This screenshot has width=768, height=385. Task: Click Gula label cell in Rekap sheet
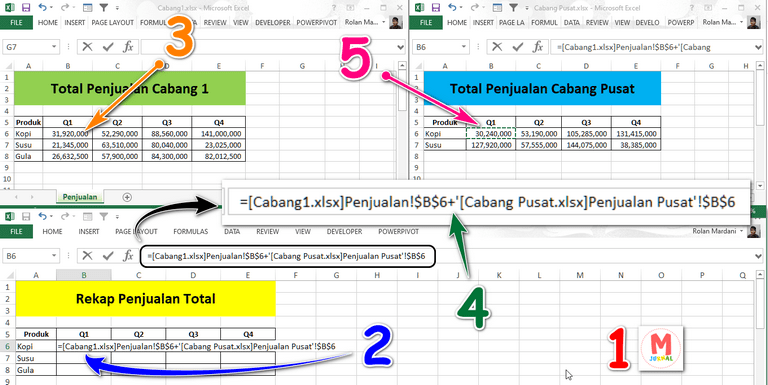click(x=36, y=370)
